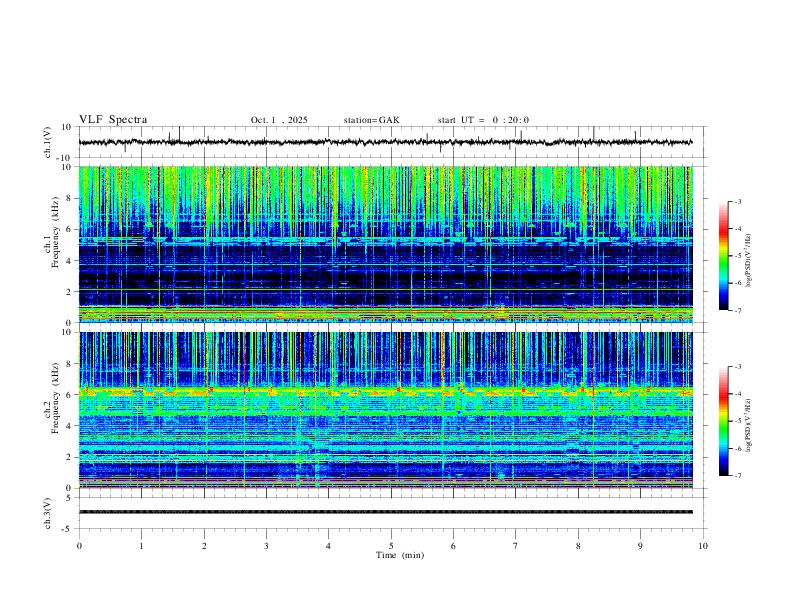Click the 'ch.3(V)' axis label
The height and width of the screenshot is (612, 792).
[x=48, y=513]
